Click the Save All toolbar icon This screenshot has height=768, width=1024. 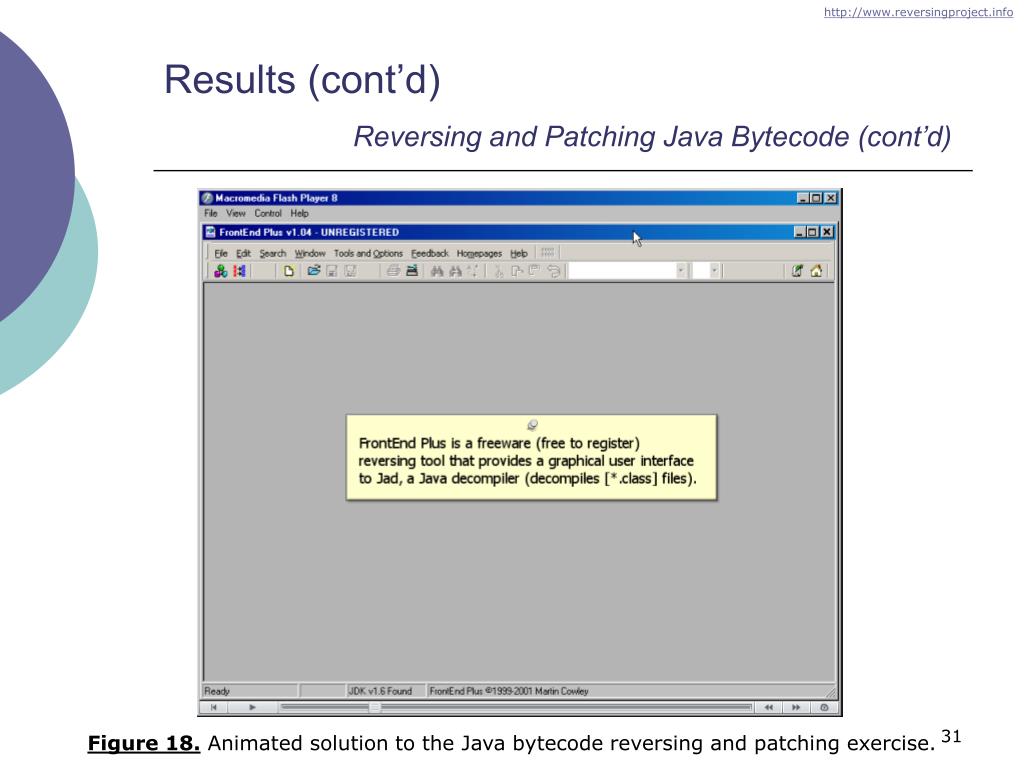point(350,271)
